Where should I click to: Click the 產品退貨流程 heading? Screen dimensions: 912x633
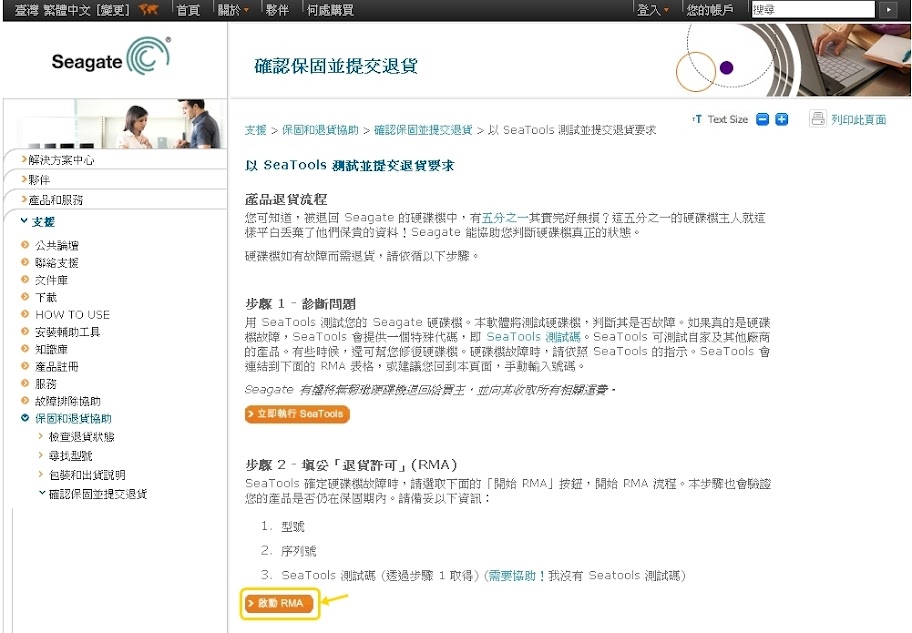286,200
